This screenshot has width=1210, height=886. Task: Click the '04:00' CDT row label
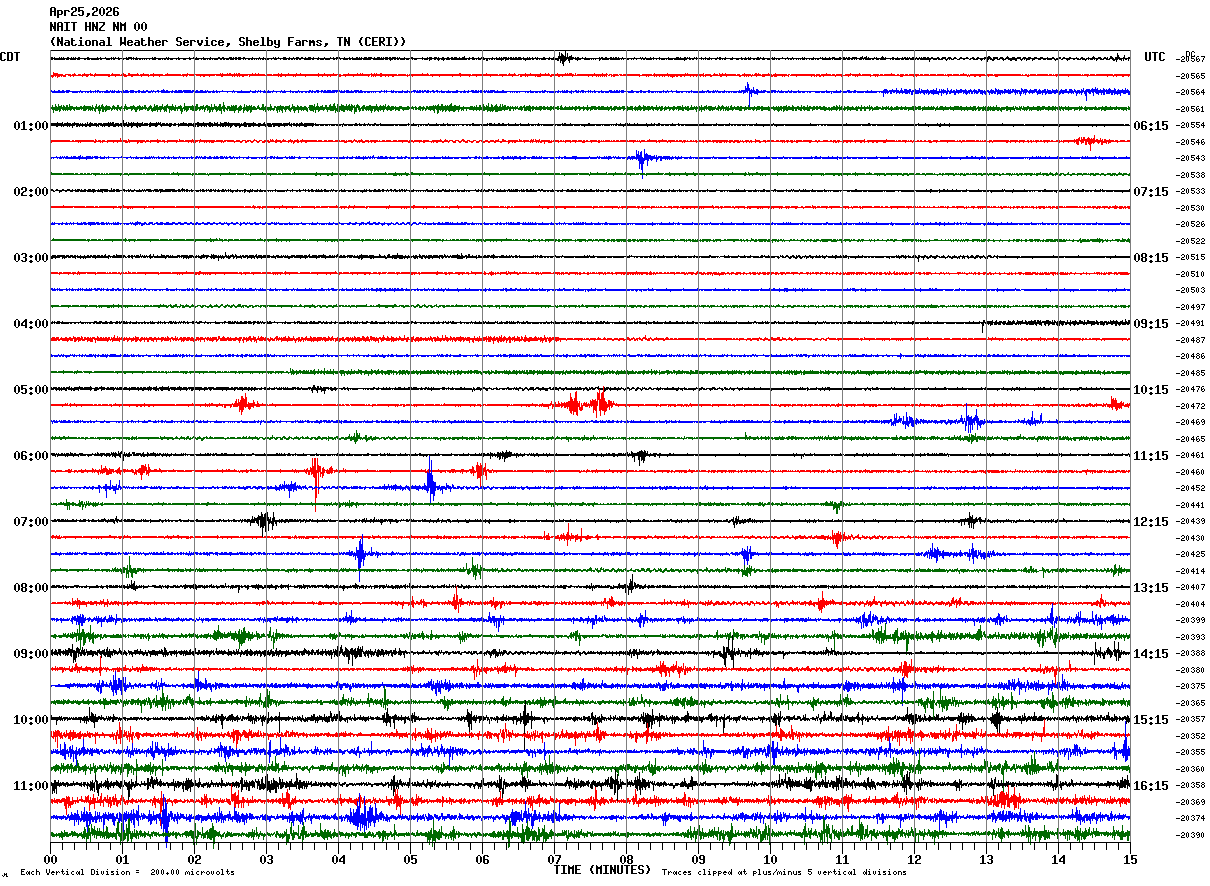point(31,324)
